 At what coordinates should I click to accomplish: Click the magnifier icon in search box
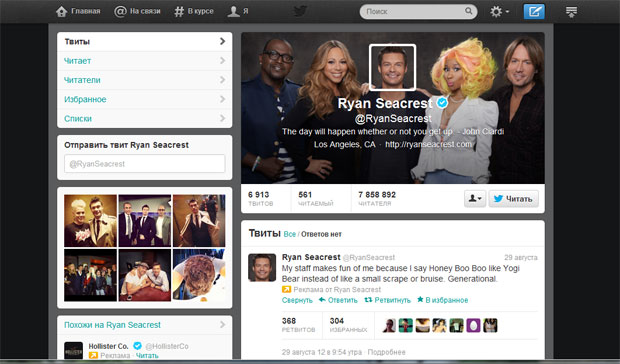(x=469, y=11)
